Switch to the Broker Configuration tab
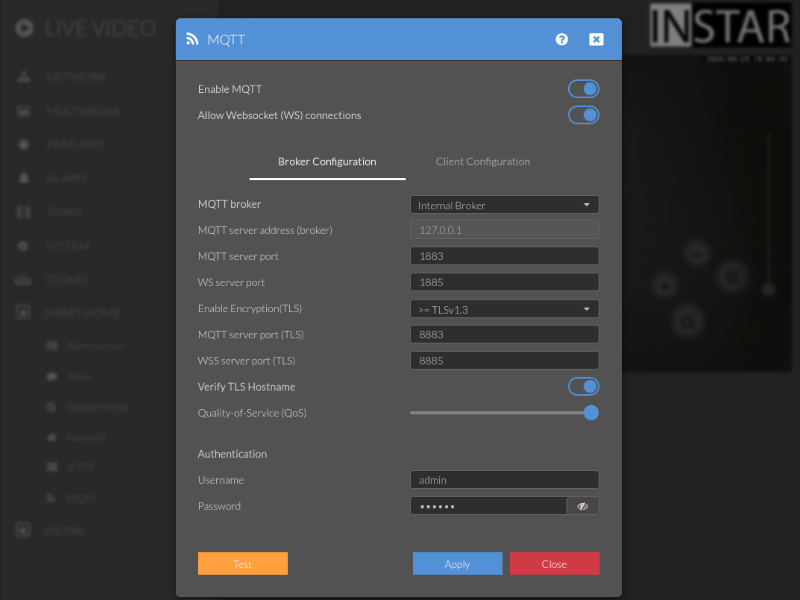800x600 pixels. pos(327,162)
